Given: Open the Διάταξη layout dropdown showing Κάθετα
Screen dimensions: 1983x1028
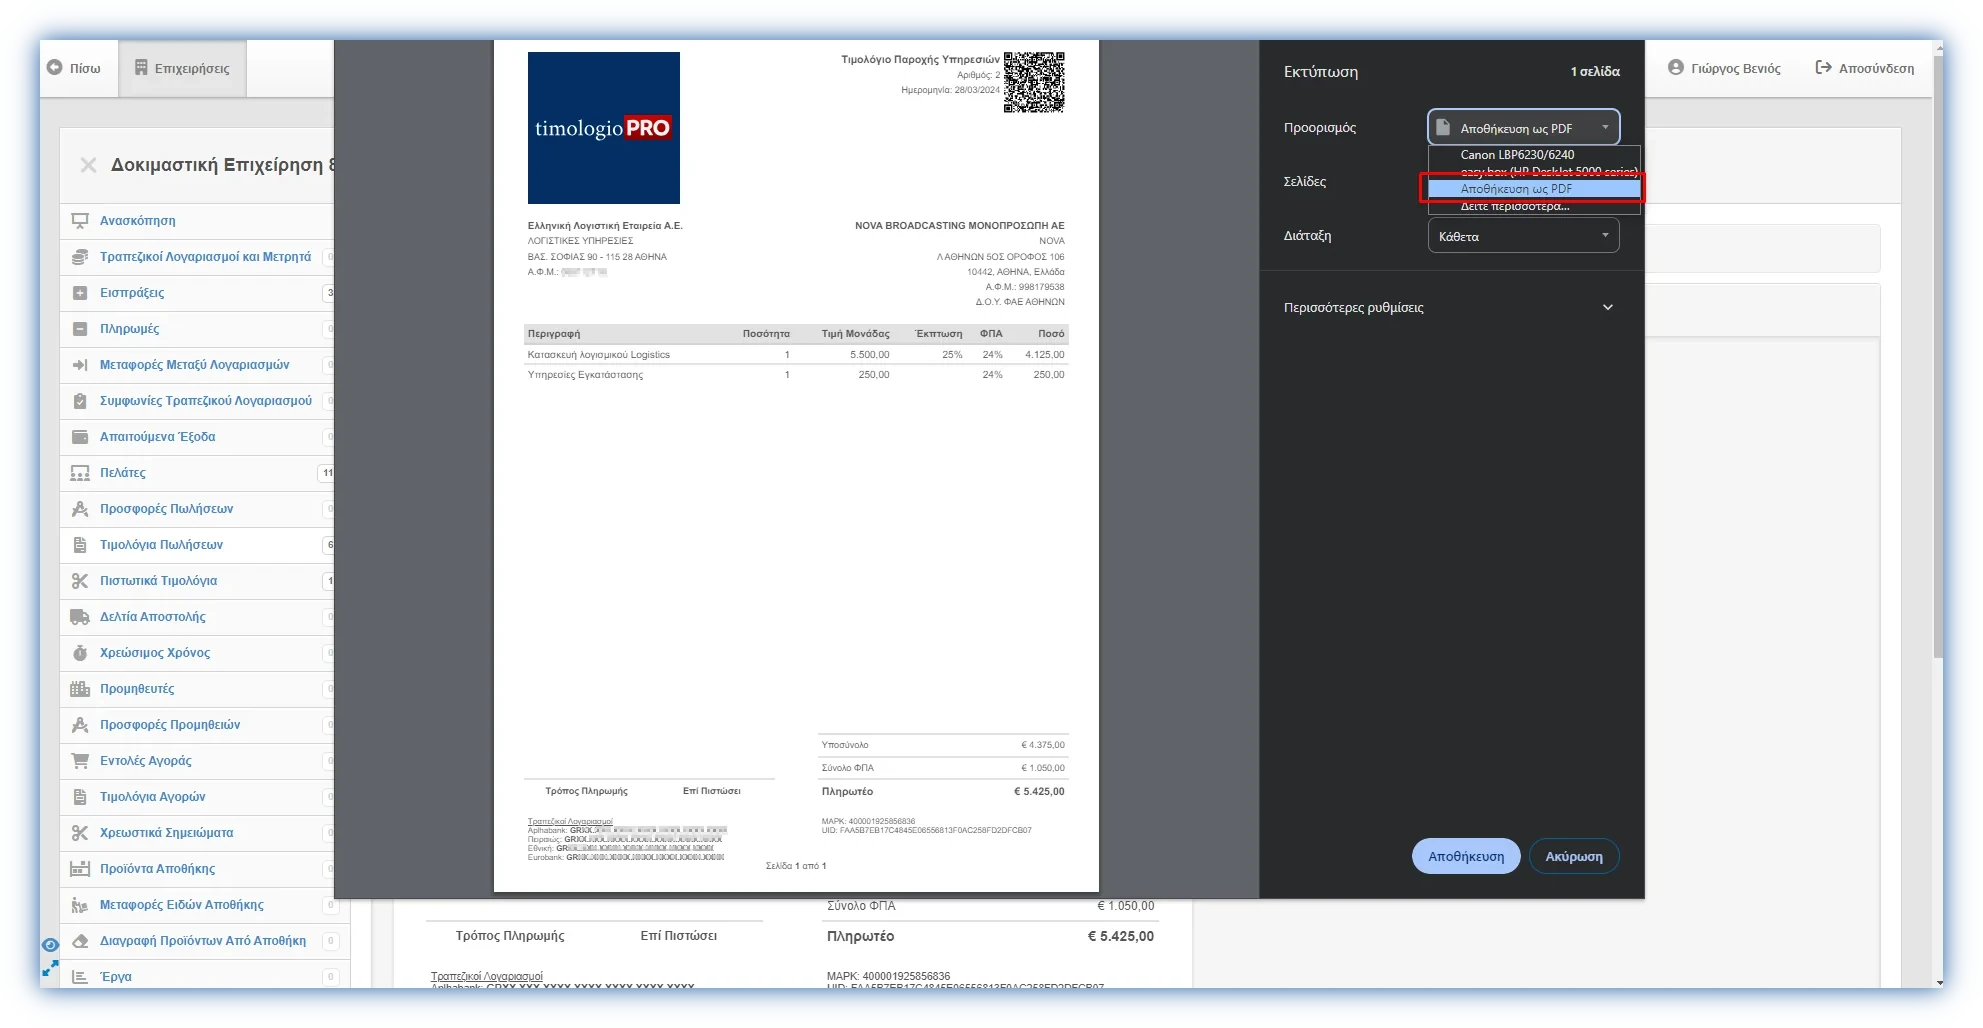Looking at the screenshot, I should 1523,236.
